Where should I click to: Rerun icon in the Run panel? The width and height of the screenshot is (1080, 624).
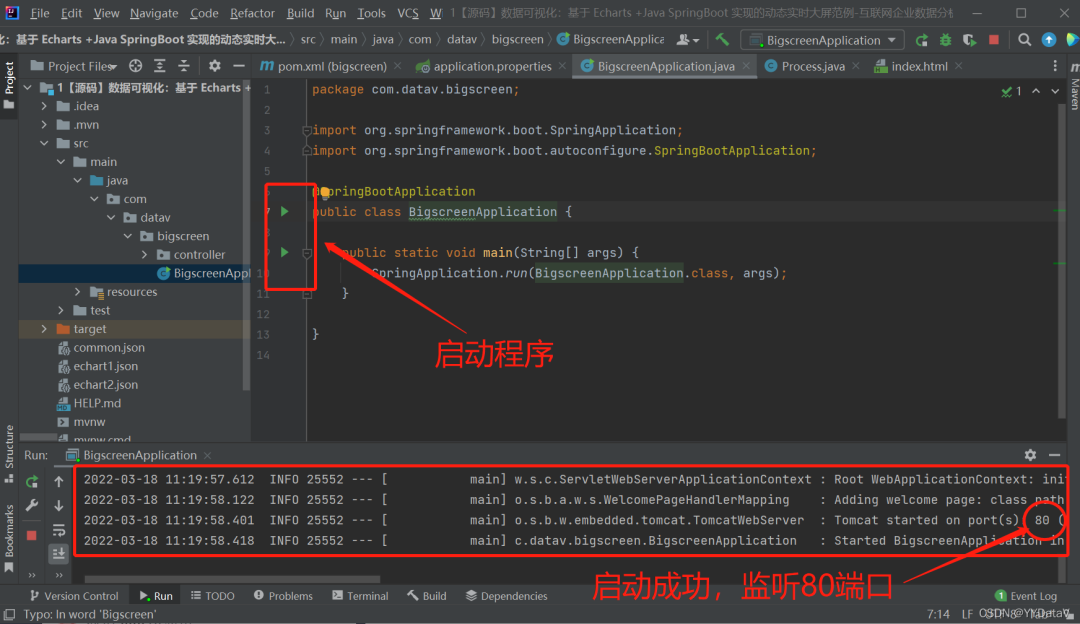pos(32,481)
